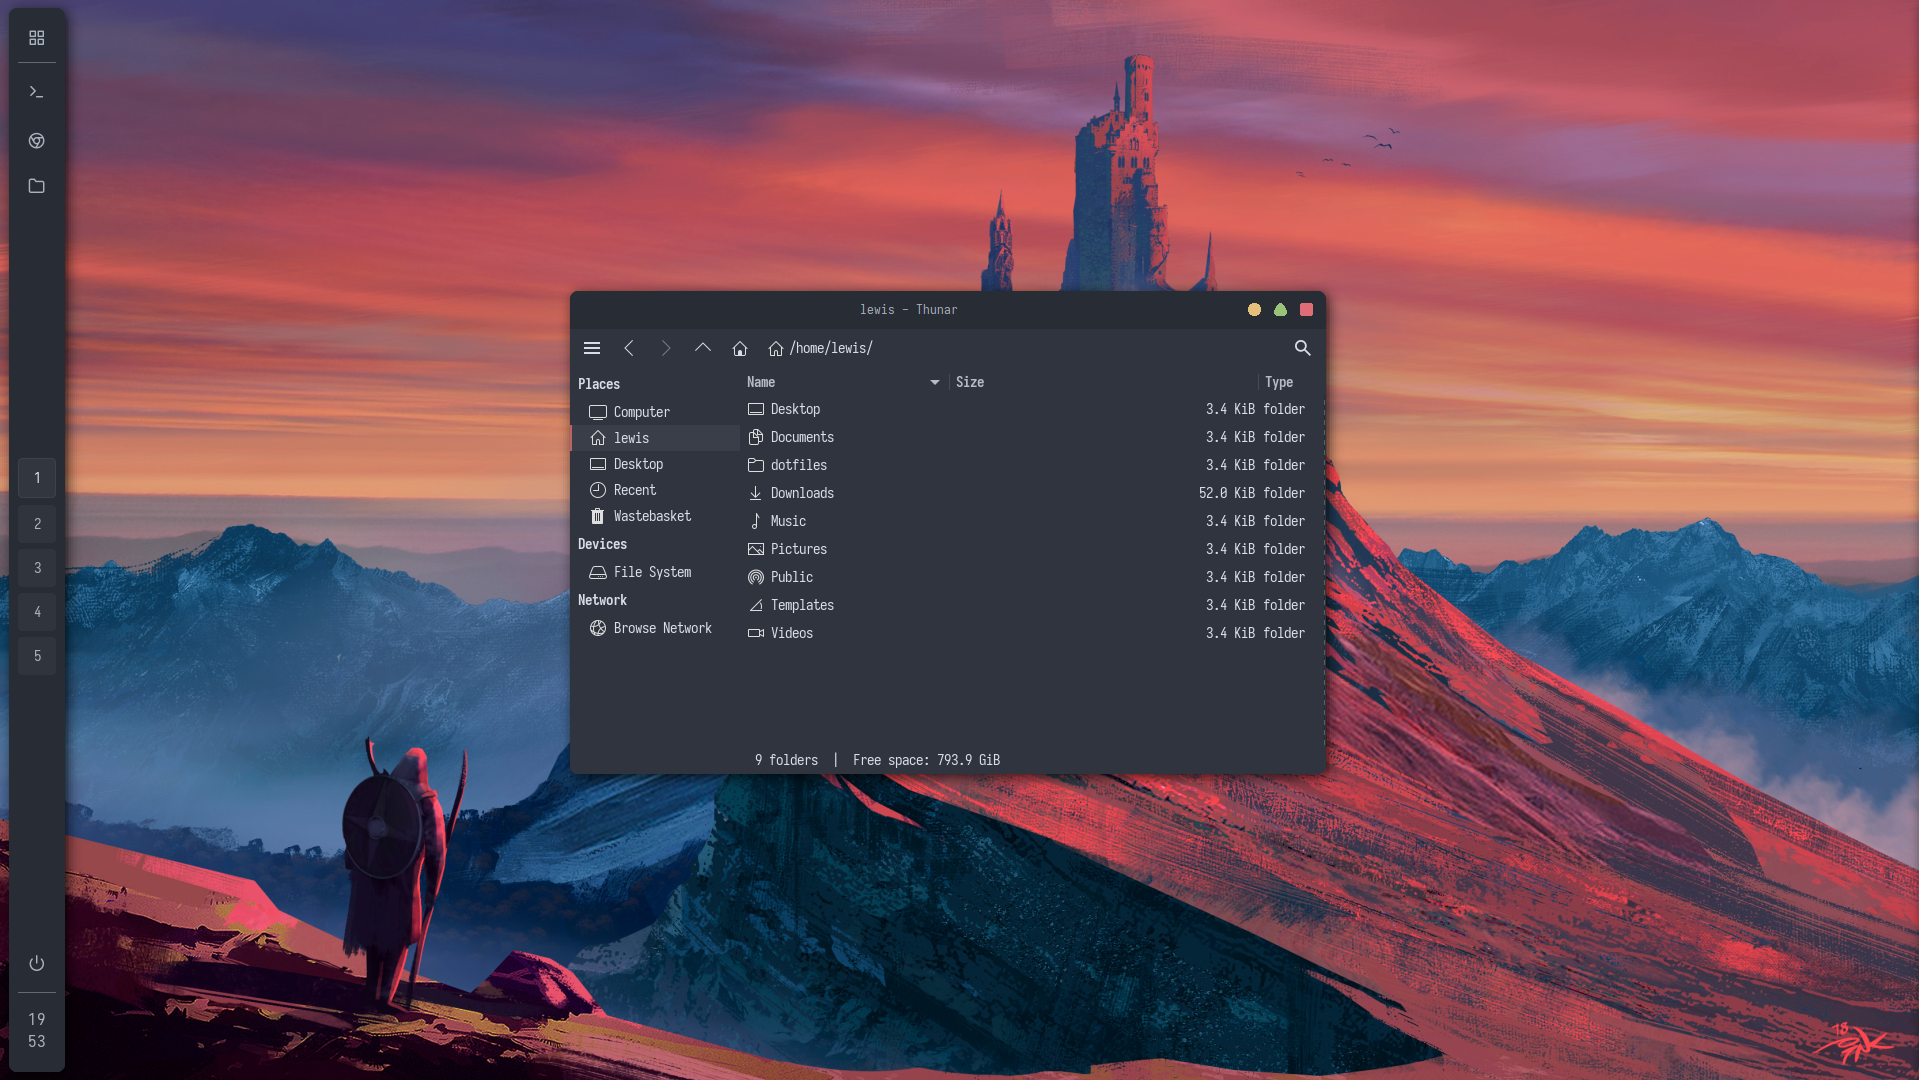The image size is (1919, 1080).
Task: Open File System under Devices
Action: pyautogui.click(x=655, y=572)
